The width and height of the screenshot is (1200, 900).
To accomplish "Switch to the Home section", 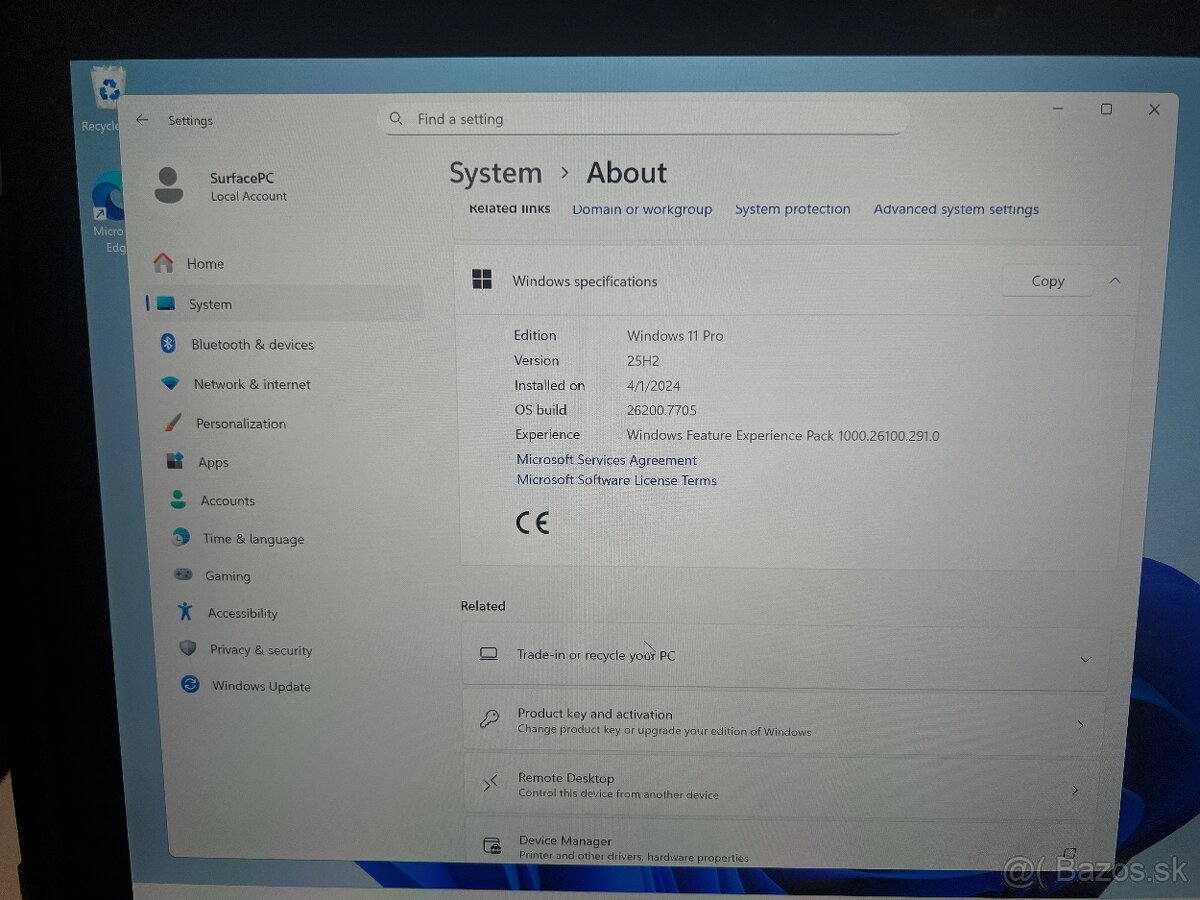I will tap(205, 263).
